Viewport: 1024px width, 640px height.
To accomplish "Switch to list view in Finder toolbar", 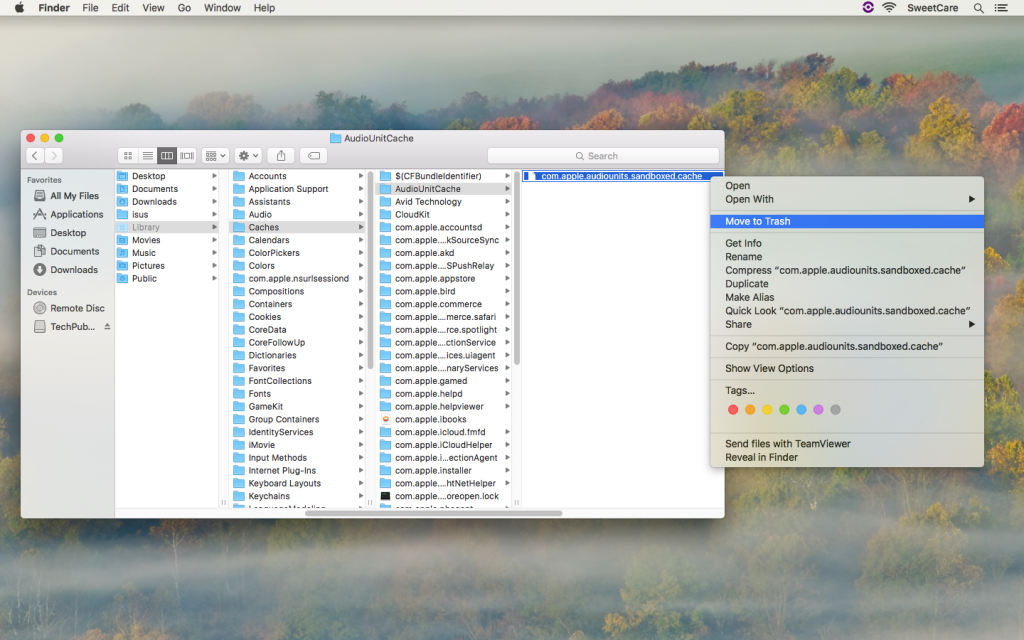I will point(148,155).
